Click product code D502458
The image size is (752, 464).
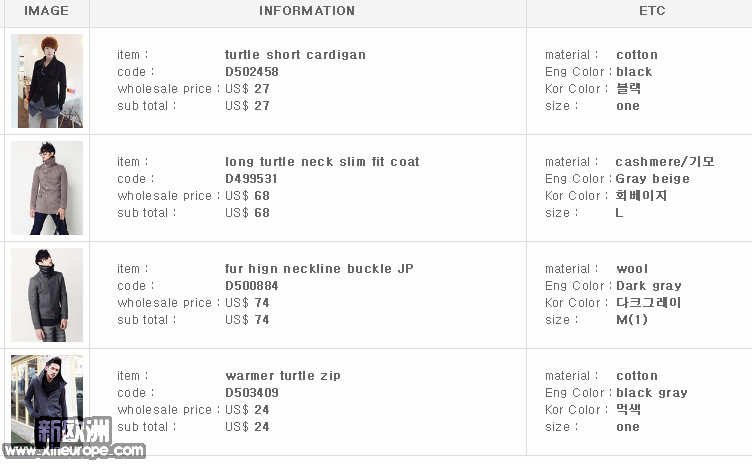(252, 71)
